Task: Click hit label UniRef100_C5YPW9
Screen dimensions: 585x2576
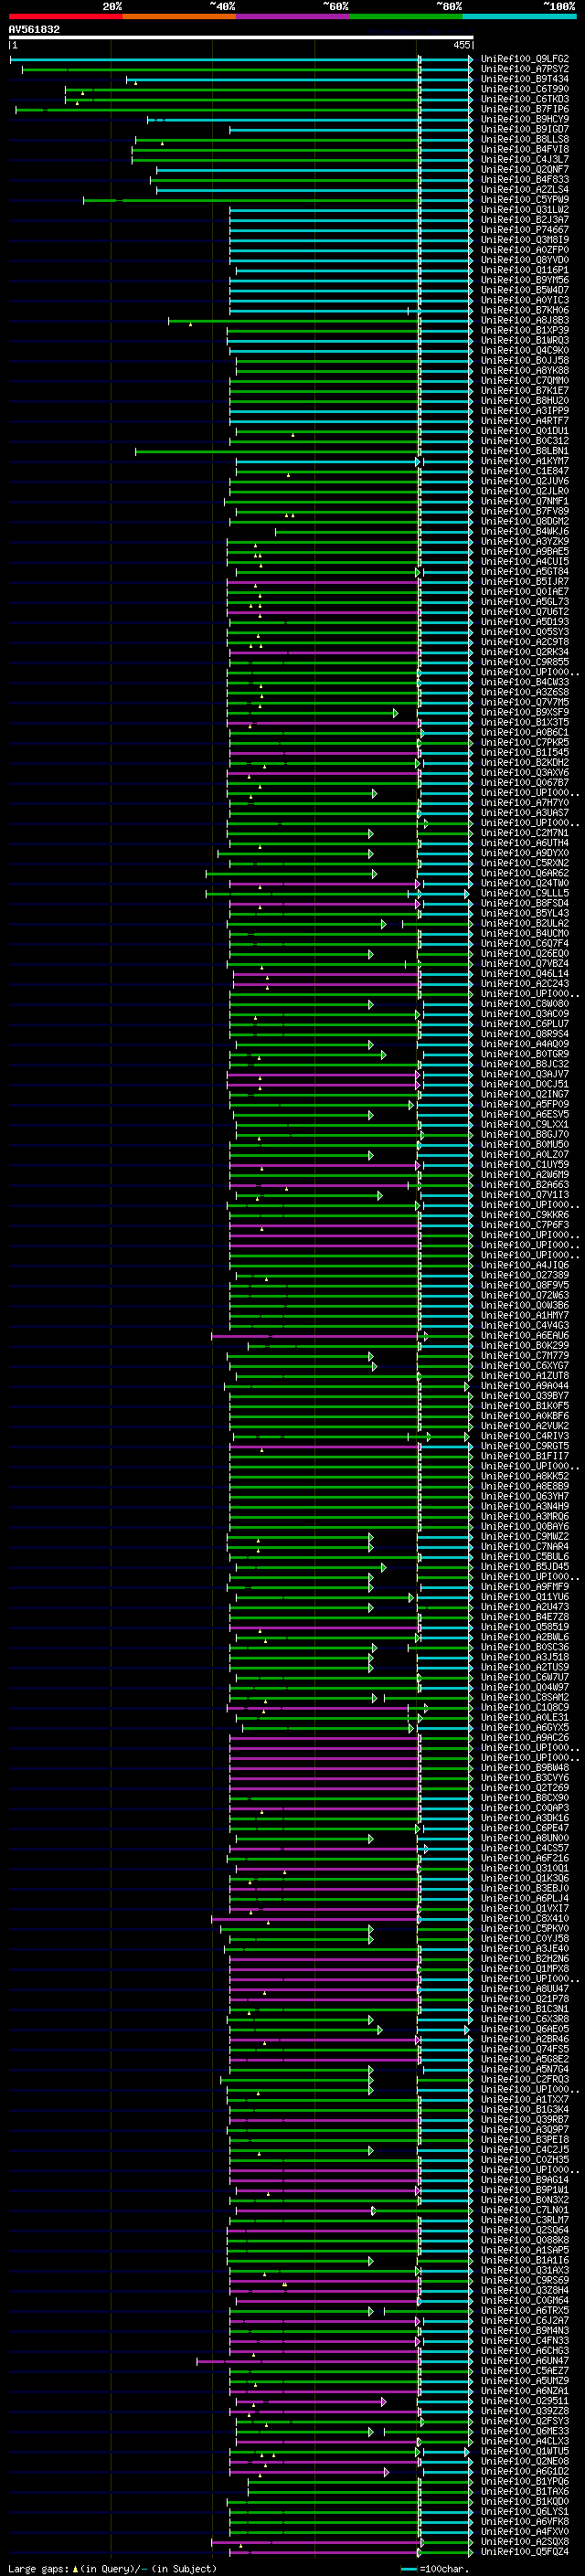Action: (525, 200)
